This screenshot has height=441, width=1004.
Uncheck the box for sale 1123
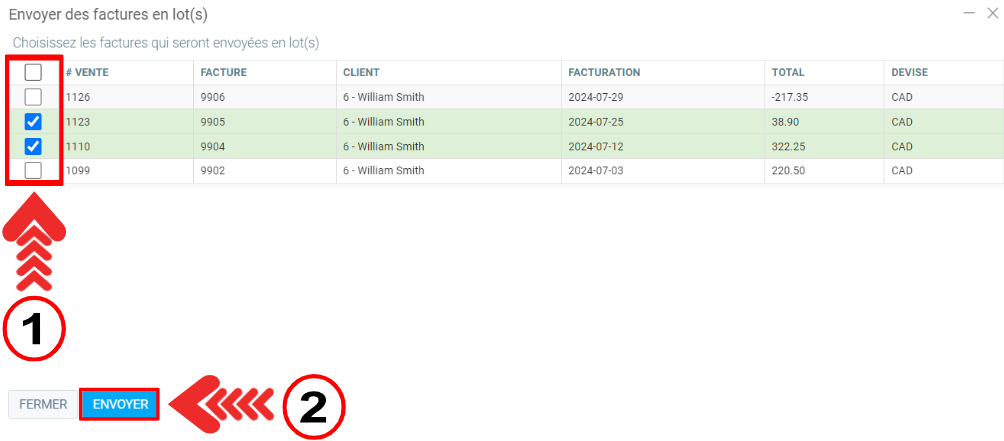[33, 121]
